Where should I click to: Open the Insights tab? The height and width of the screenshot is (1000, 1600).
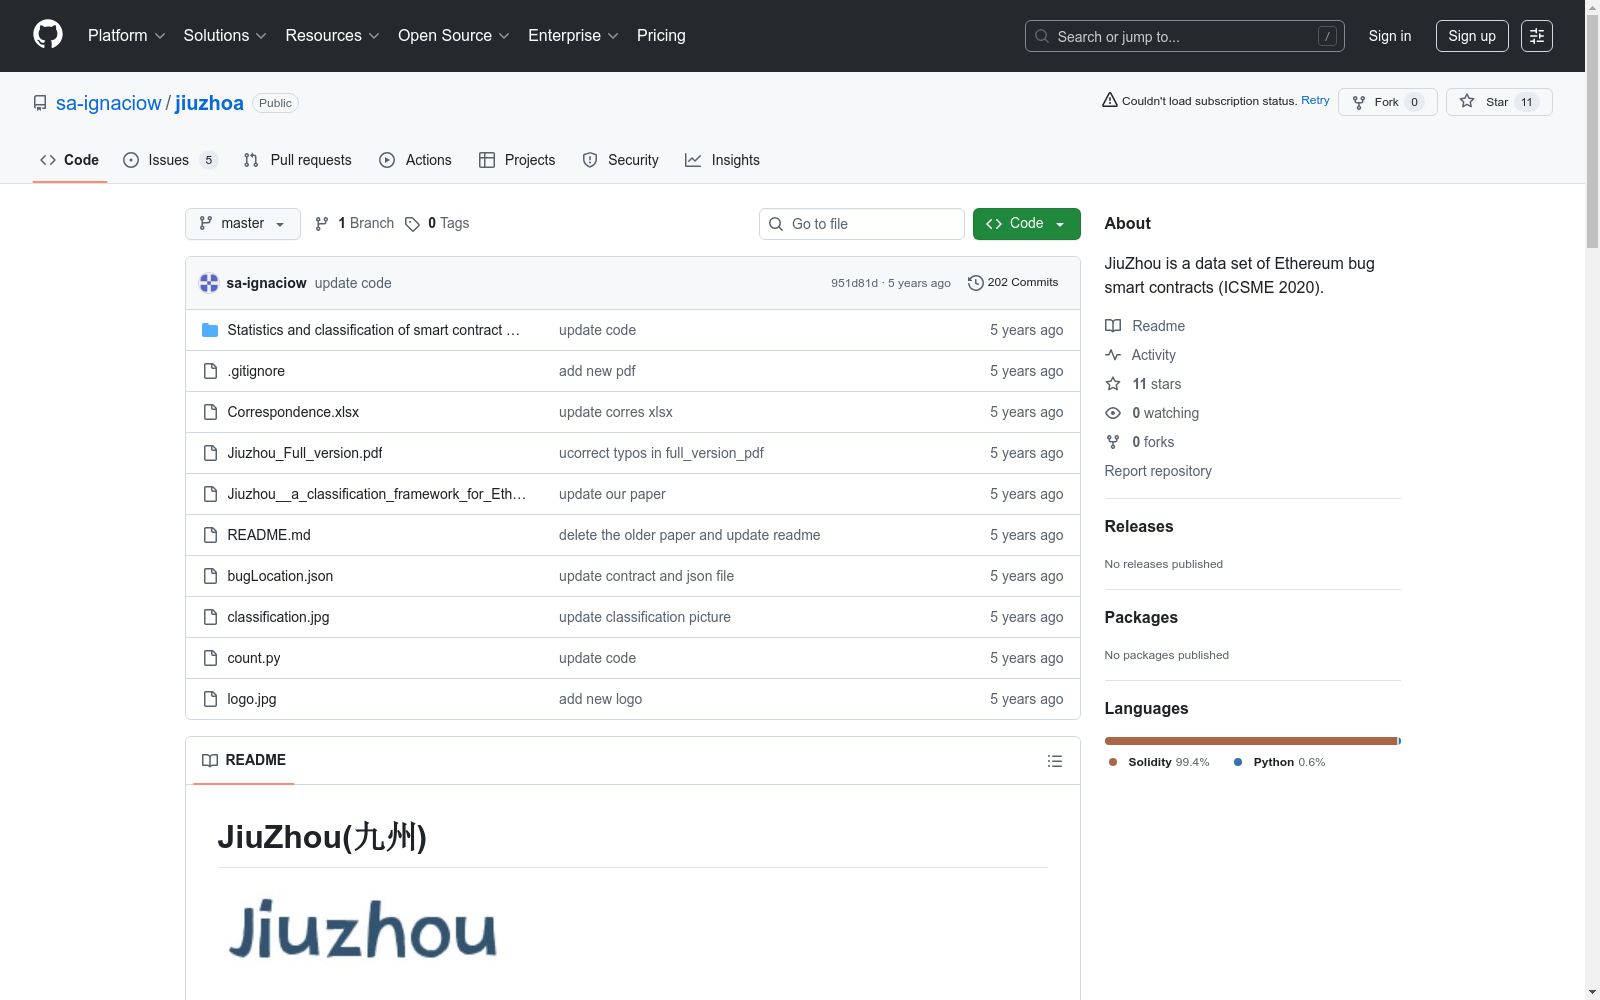[722, 160]
